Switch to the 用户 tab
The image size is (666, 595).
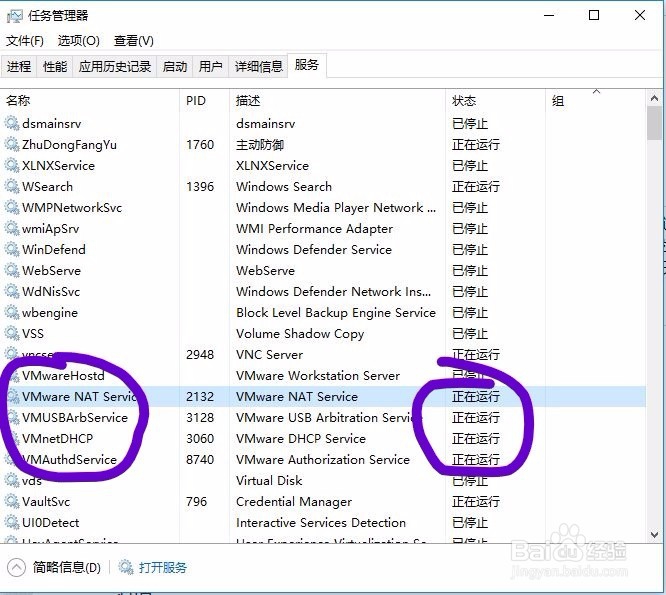[x=210, y=67]
